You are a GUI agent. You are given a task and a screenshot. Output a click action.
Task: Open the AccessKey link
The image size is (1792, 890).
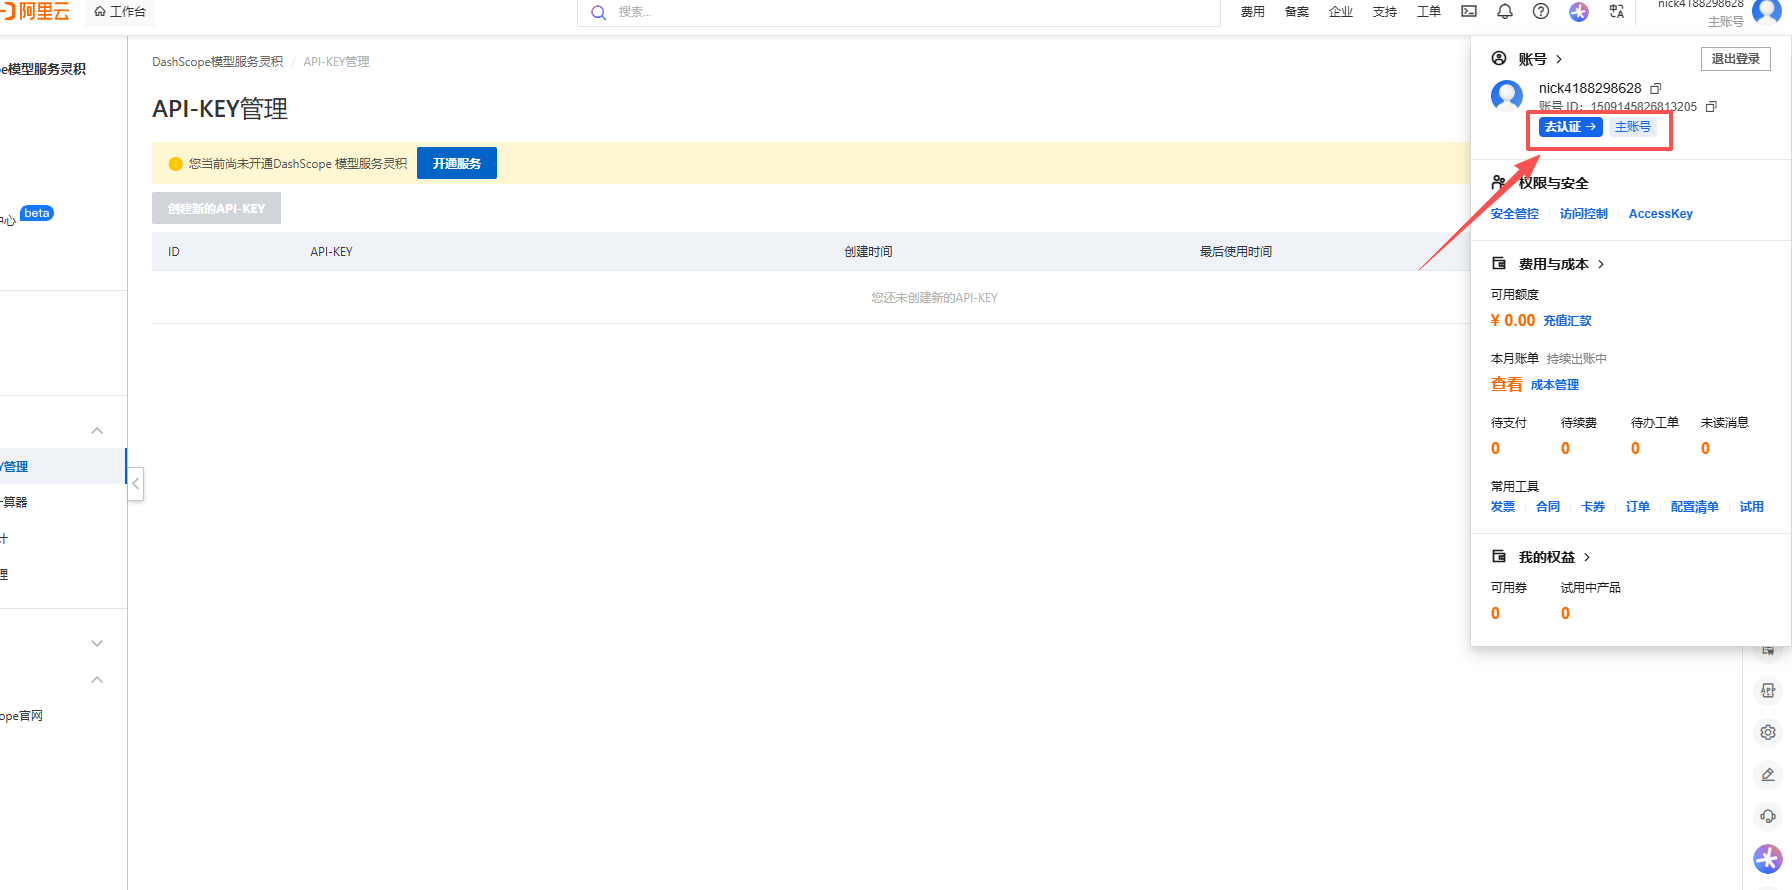1660,214
